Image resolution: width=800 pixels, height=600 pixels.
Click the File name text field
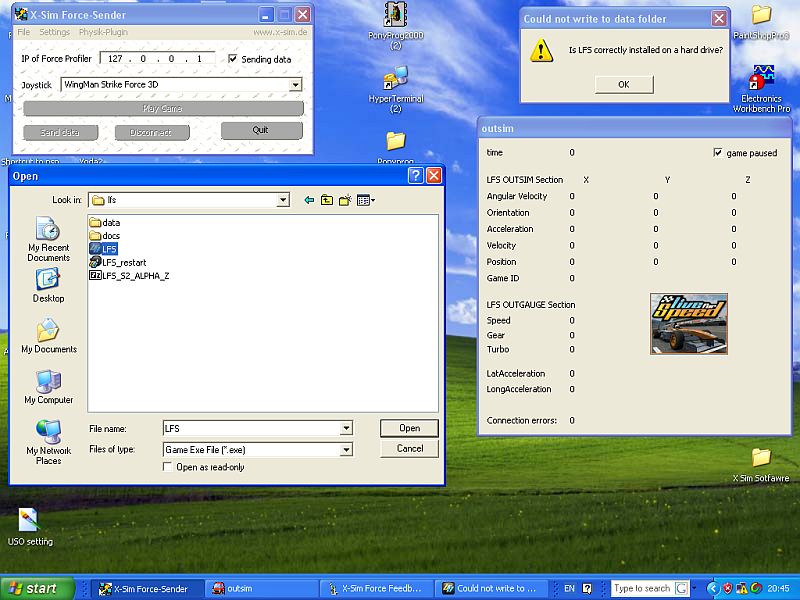point(252,428)
